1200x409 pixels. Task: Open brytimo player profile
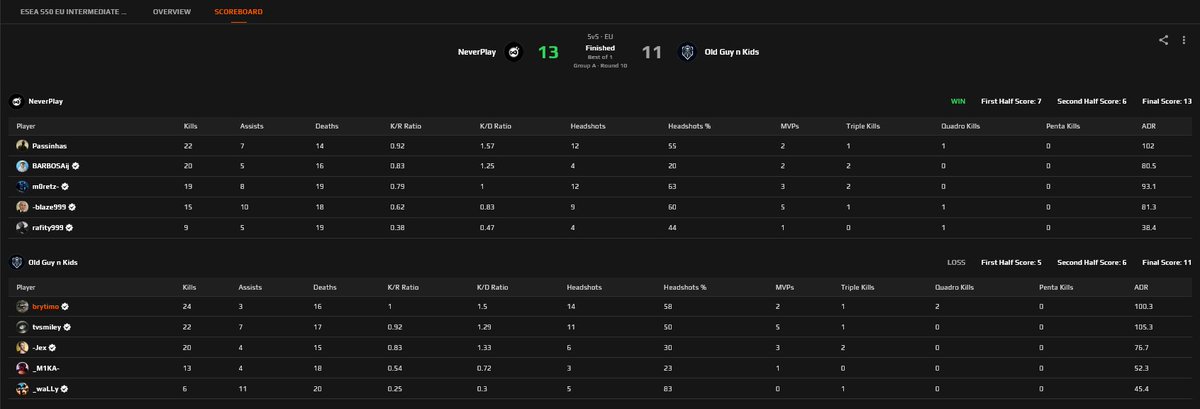pyautogui.click(x=45, y=306)
